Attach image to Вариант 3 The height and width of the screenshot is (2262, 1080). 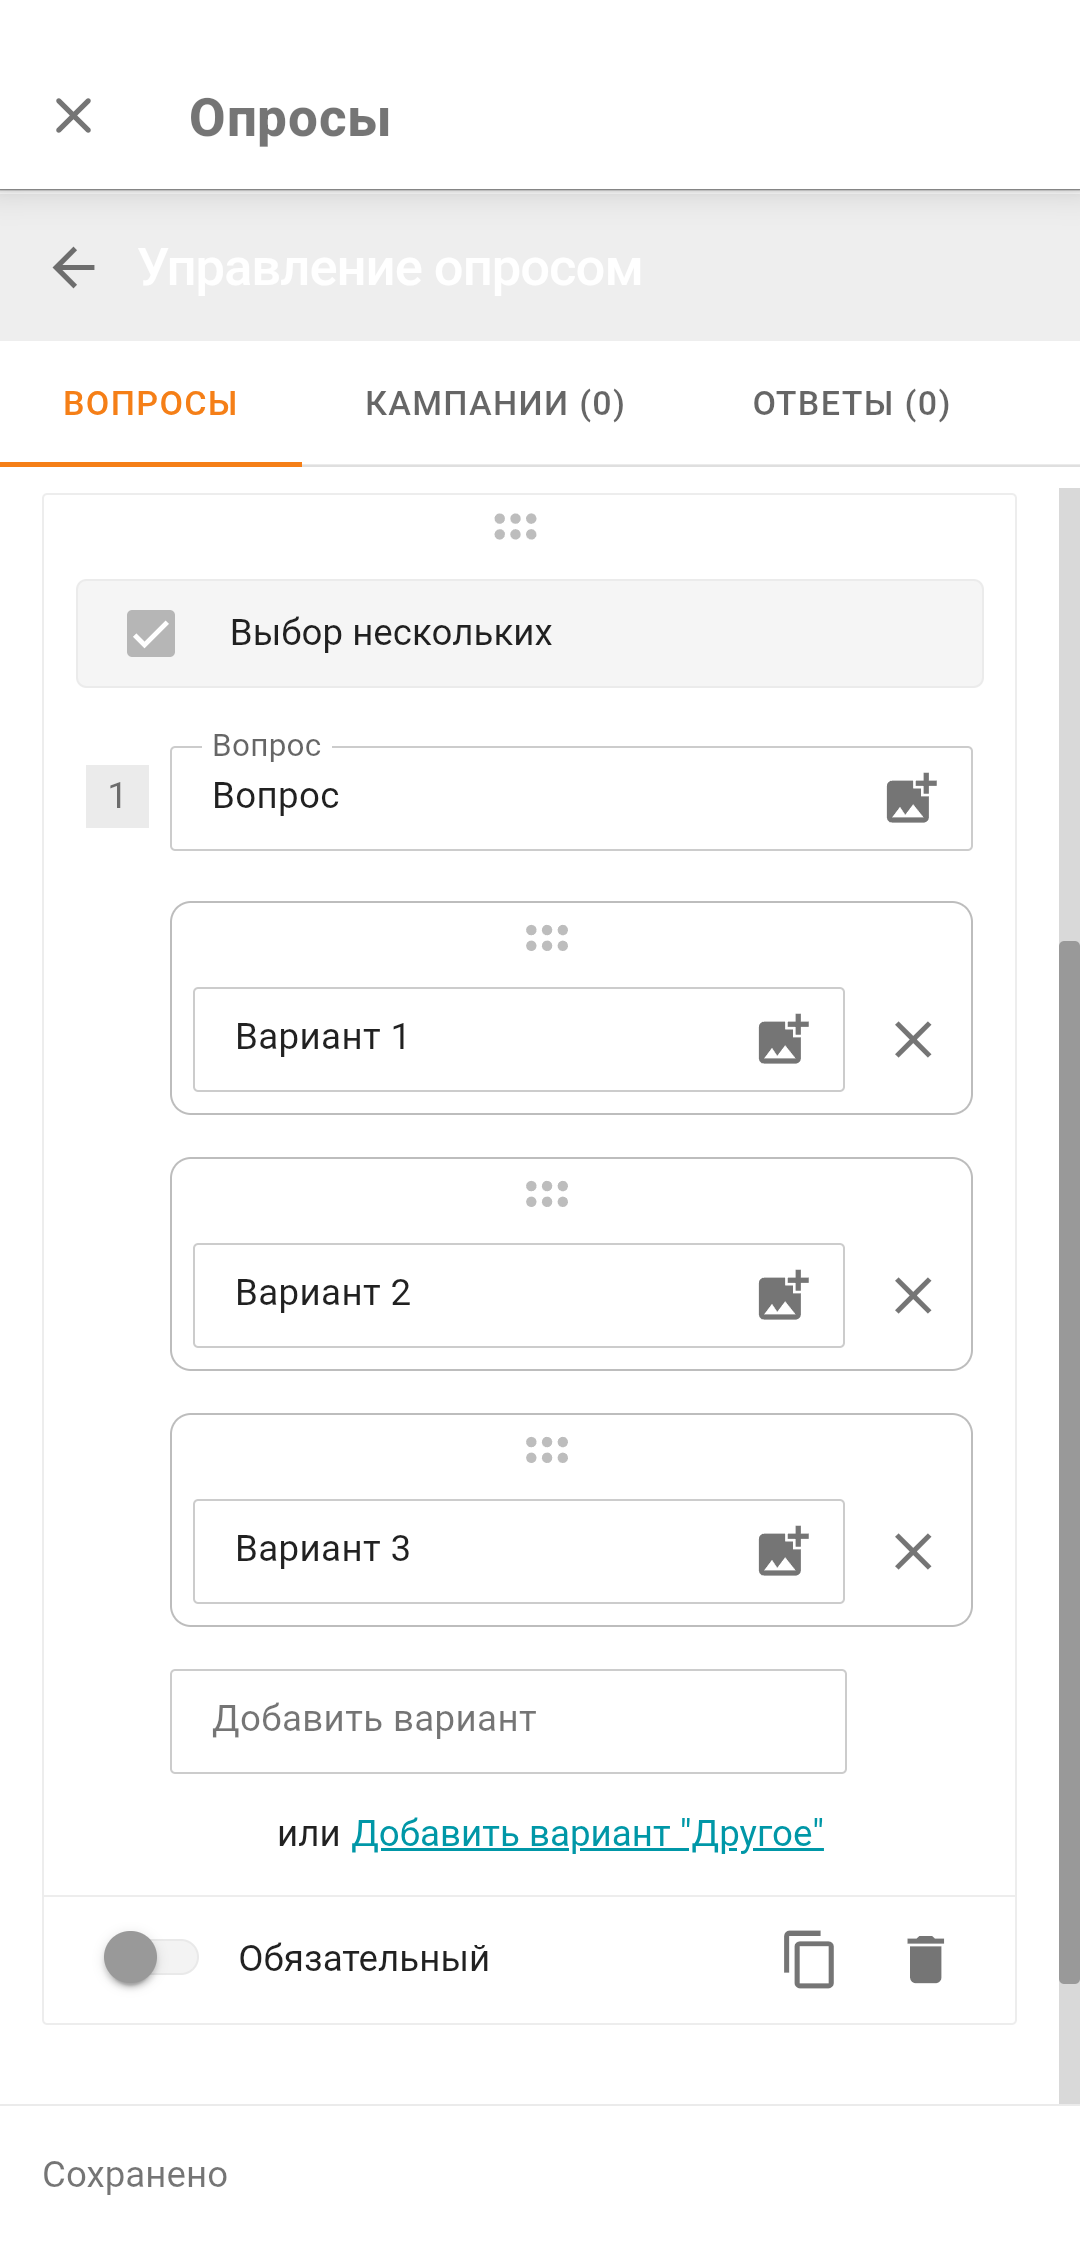(783, 1551)
